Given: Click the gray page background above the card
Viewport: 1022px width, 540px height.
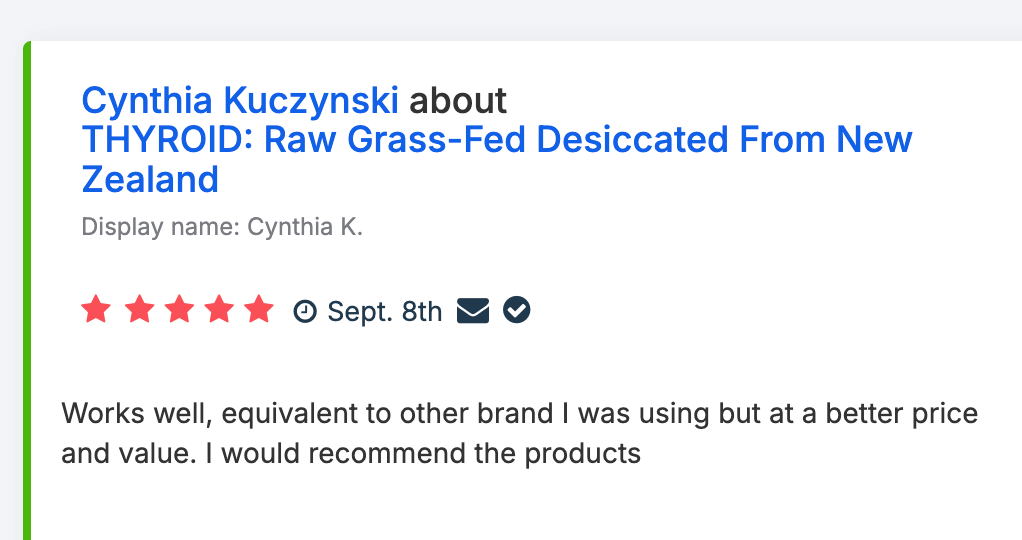Looking at the screenshot, I should pyautogui.click(x=500, y=18).
